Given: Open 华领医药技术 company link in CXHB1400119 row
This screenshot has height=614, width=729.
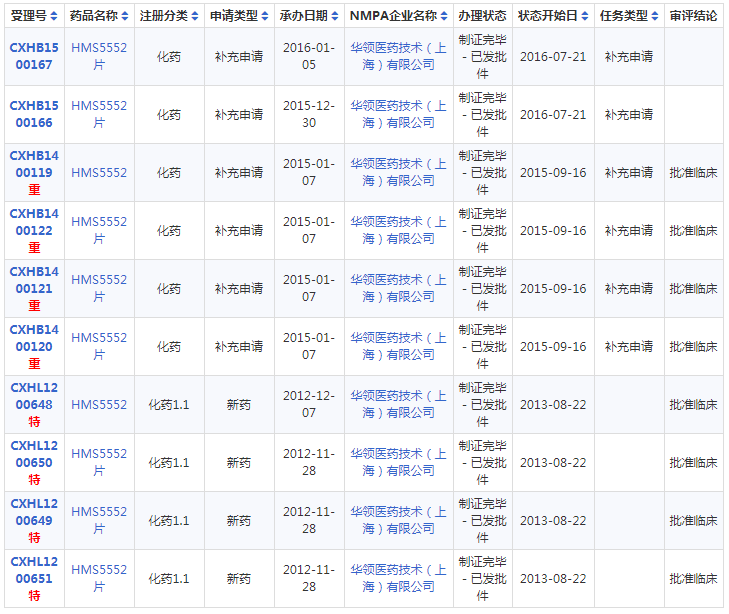Looking at the screenshot, I should pyautogui.click(x=398, y=172).
